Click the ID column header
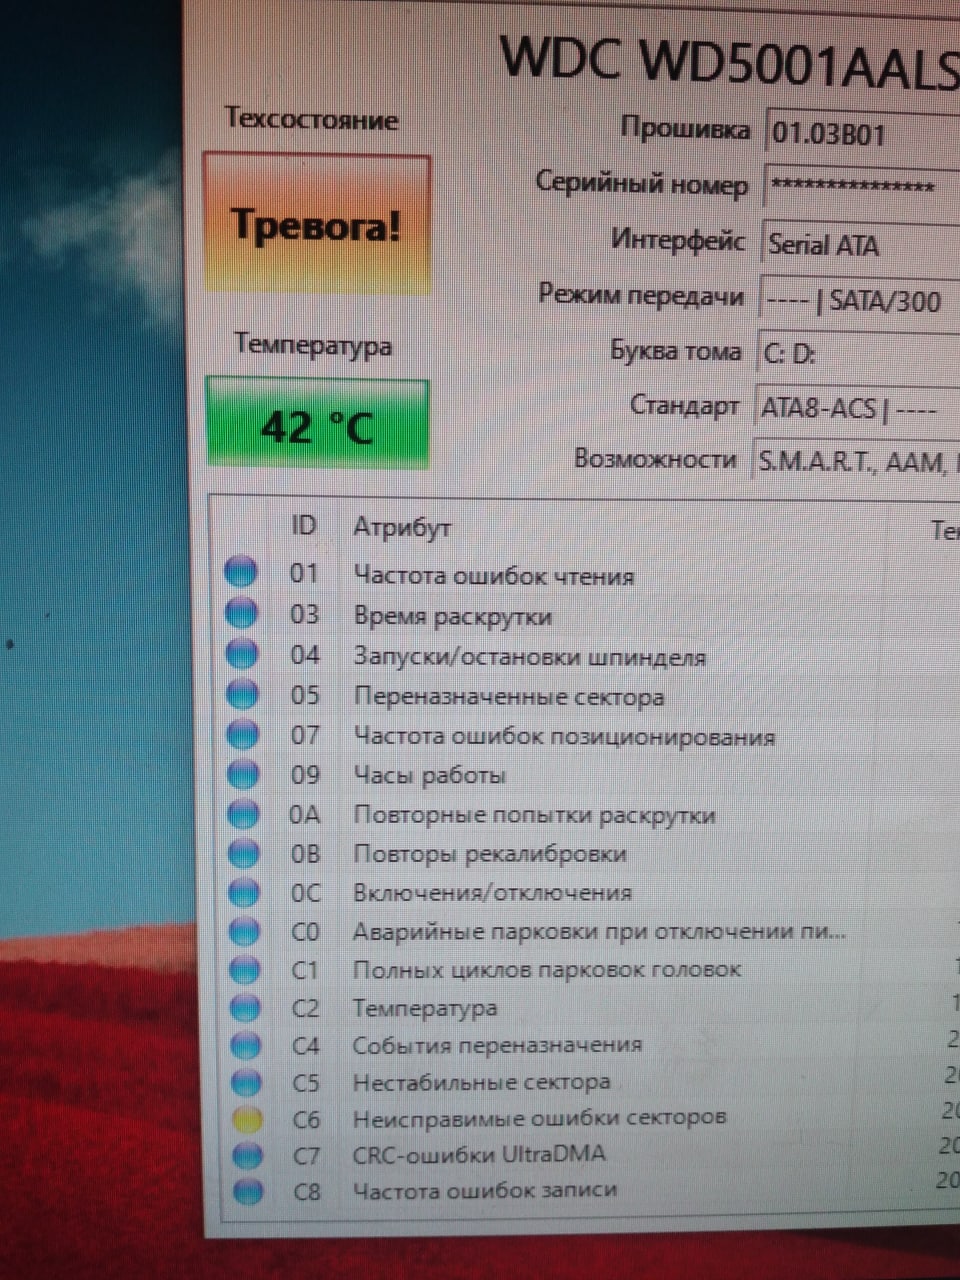 point(303,526)
